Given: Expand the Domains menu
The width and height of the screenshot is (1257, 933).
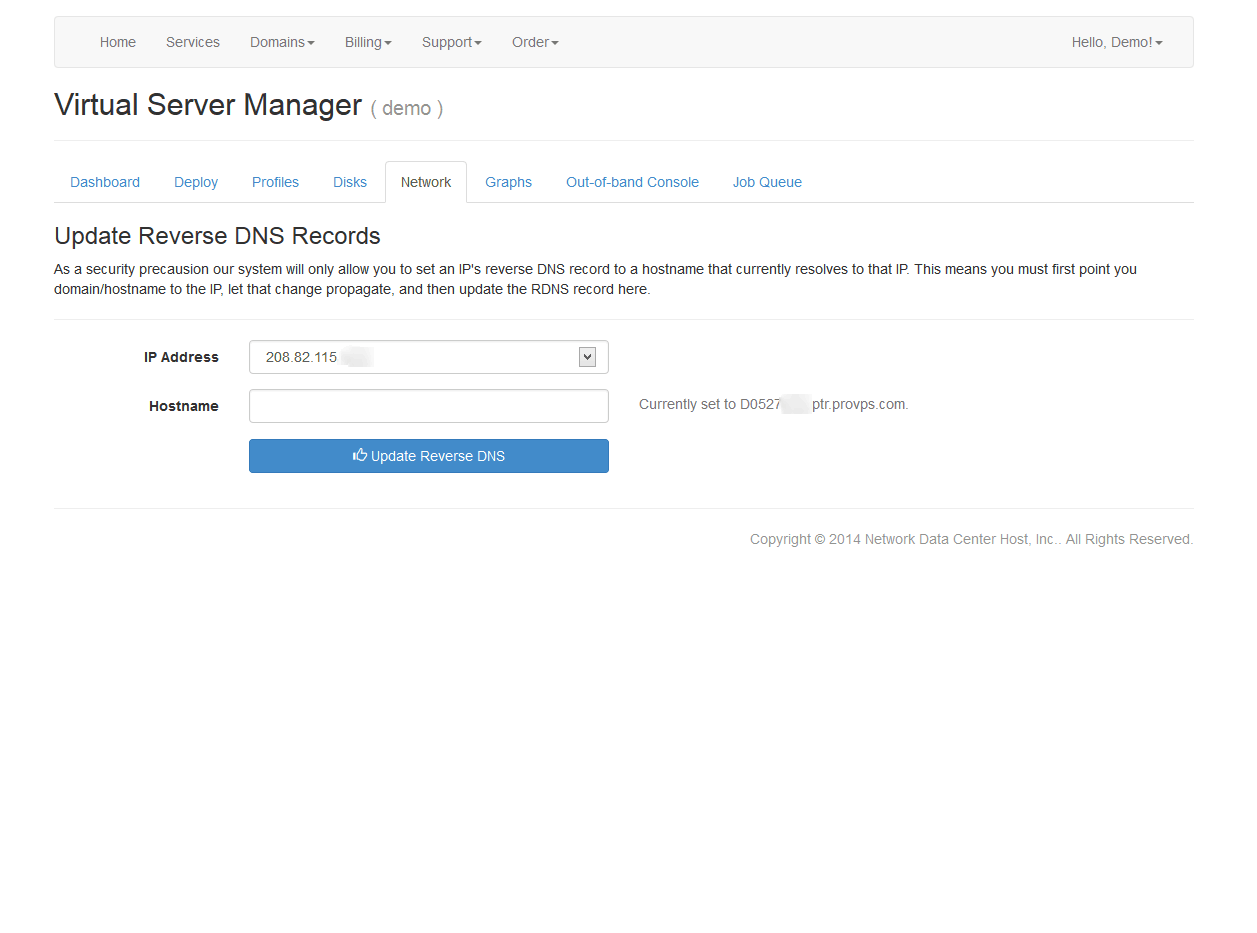Looking at the screenshot, I should point(282,42).
